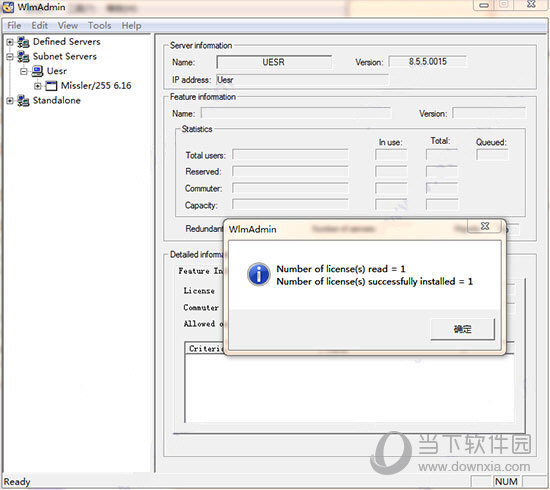Click the Defined Servers icon
This screenshot has width=550, height=490.
click(x=23, y=42)
